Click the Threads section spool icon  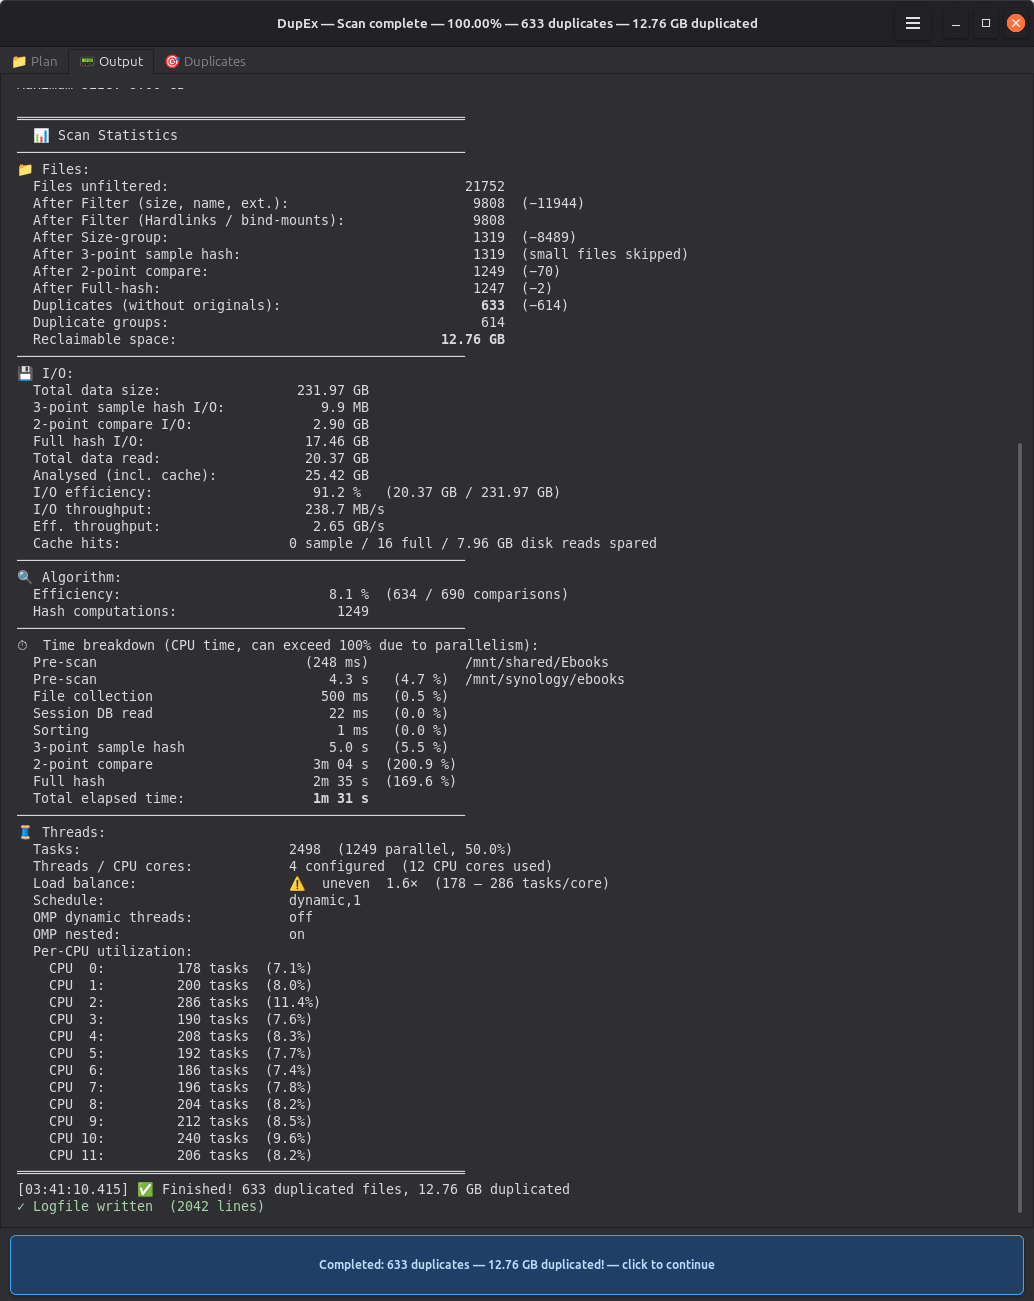(25, 832)
